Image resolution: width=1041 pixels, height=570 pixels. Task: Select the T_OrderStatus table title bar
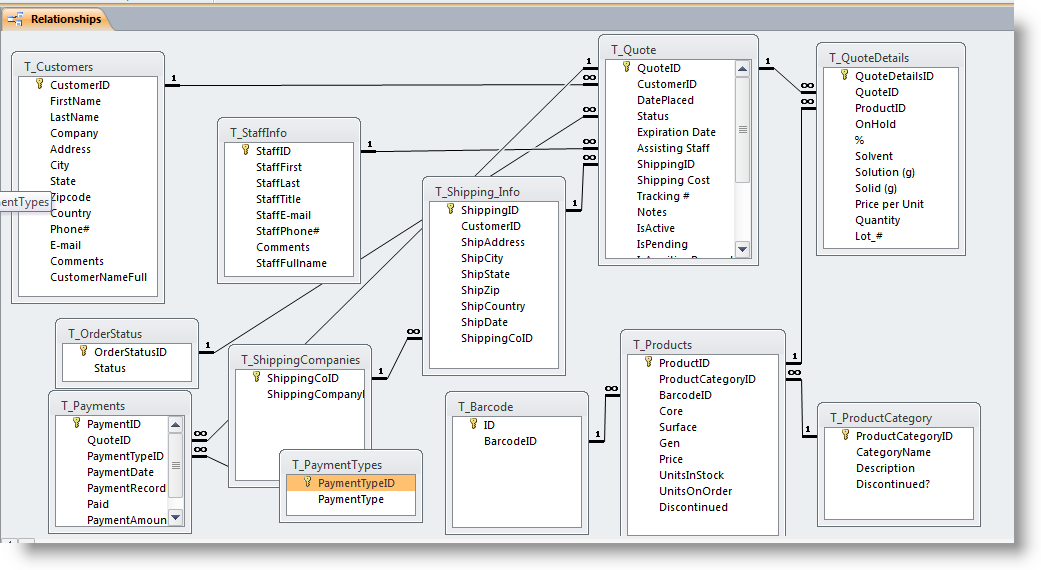[127, 334]
